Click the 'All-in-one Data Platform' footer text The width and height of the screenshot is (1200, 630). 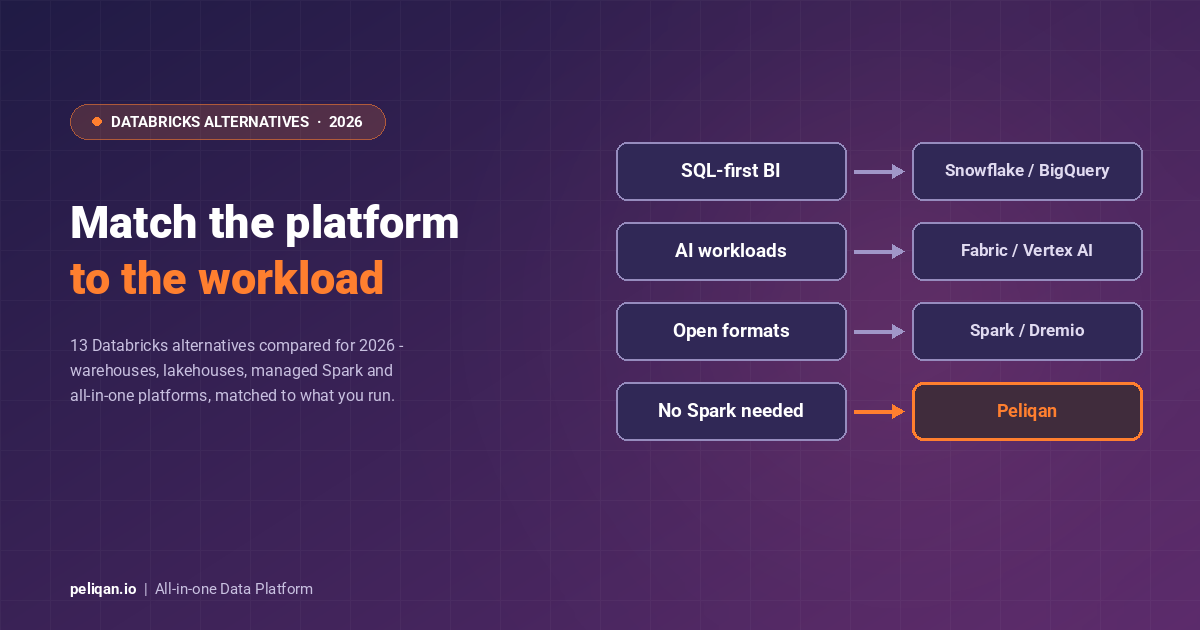[234, 589]
